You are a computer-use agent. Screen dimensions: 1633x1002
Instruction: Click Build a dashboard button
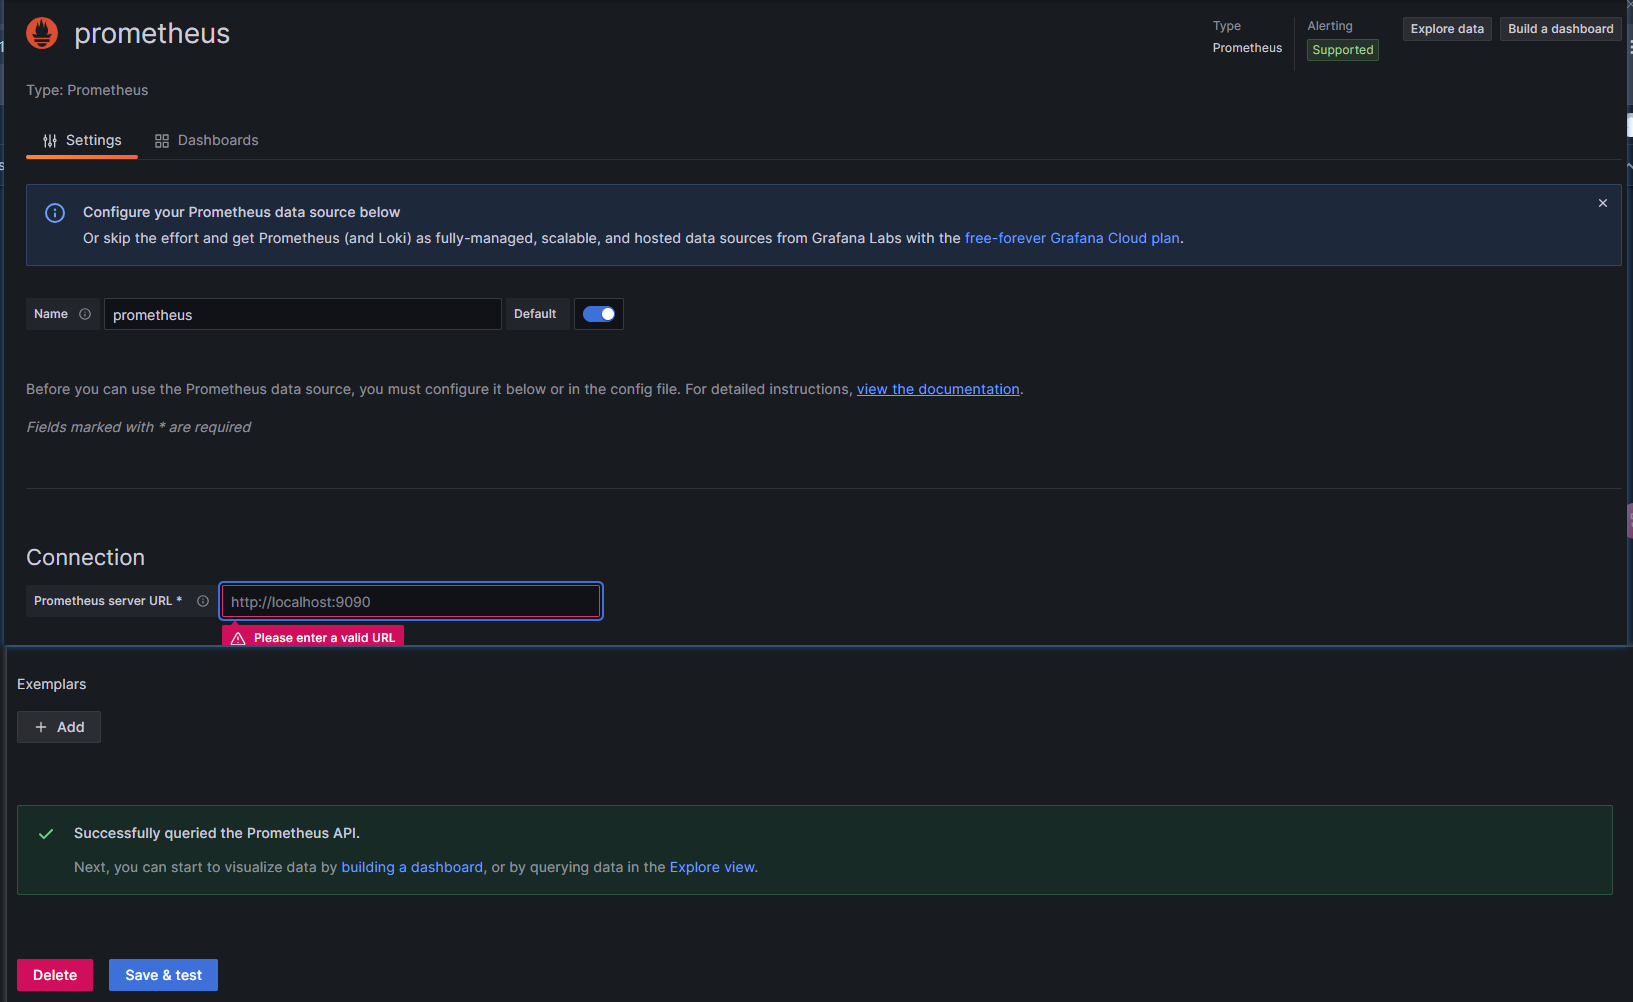point(1560,29)
